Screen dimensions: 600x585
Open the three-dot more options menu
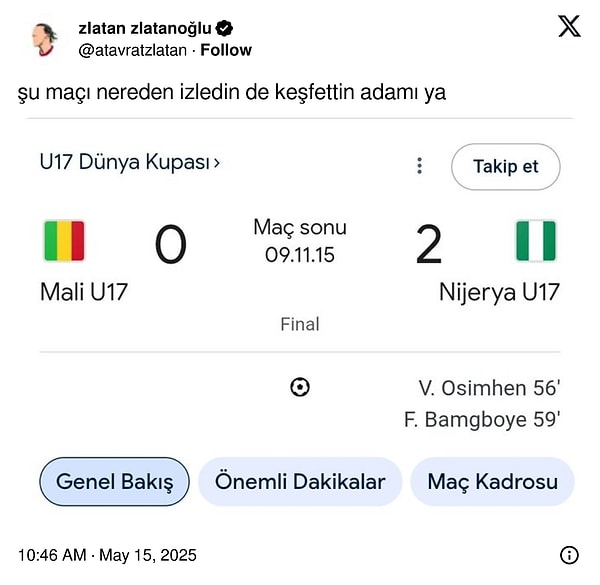pyautogui.click(x=420, y=166)
